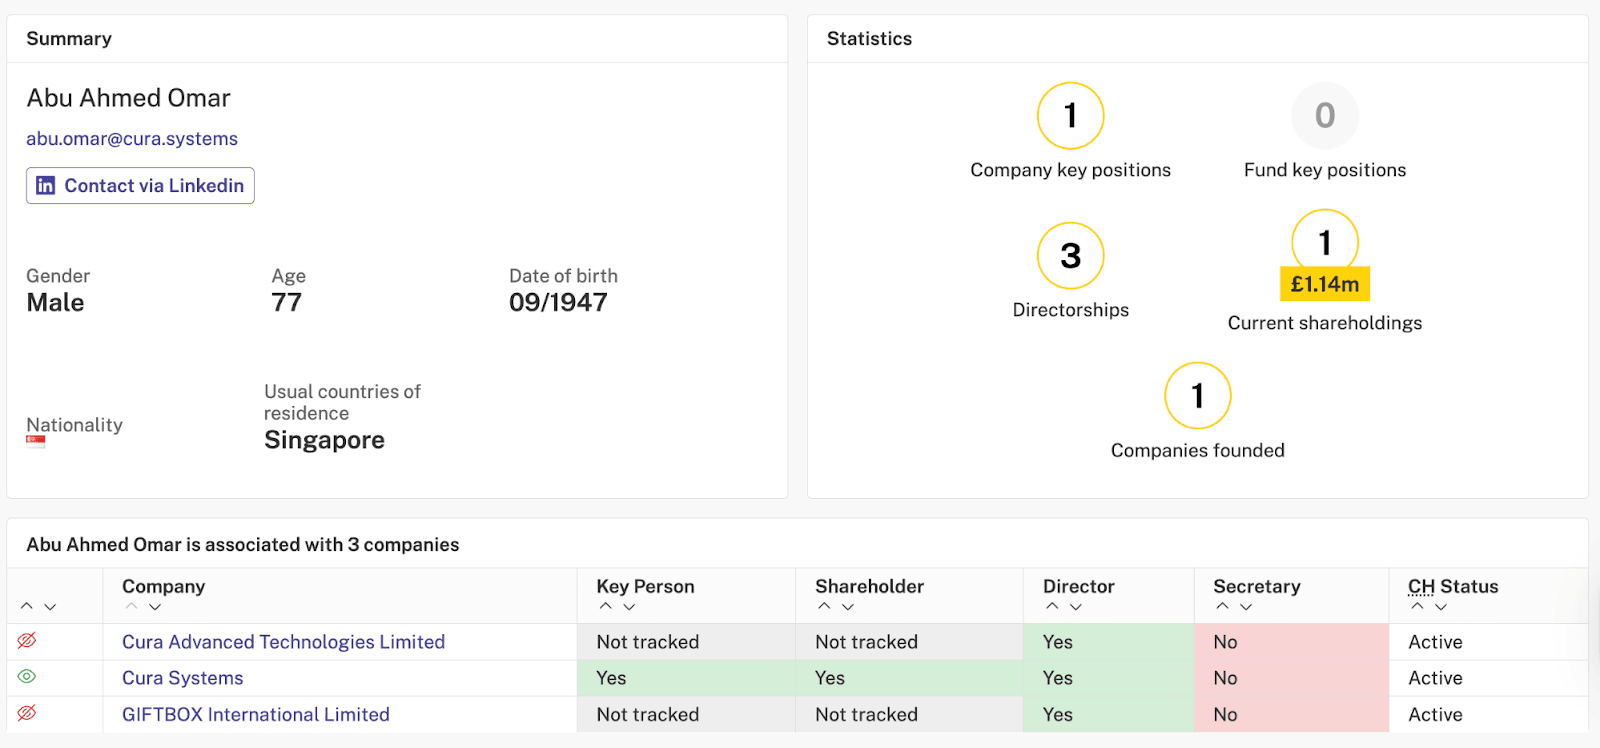Click the Contact via Linkedin button
This screenshot has width=1600, height=748.
click(x=140, y=186)
